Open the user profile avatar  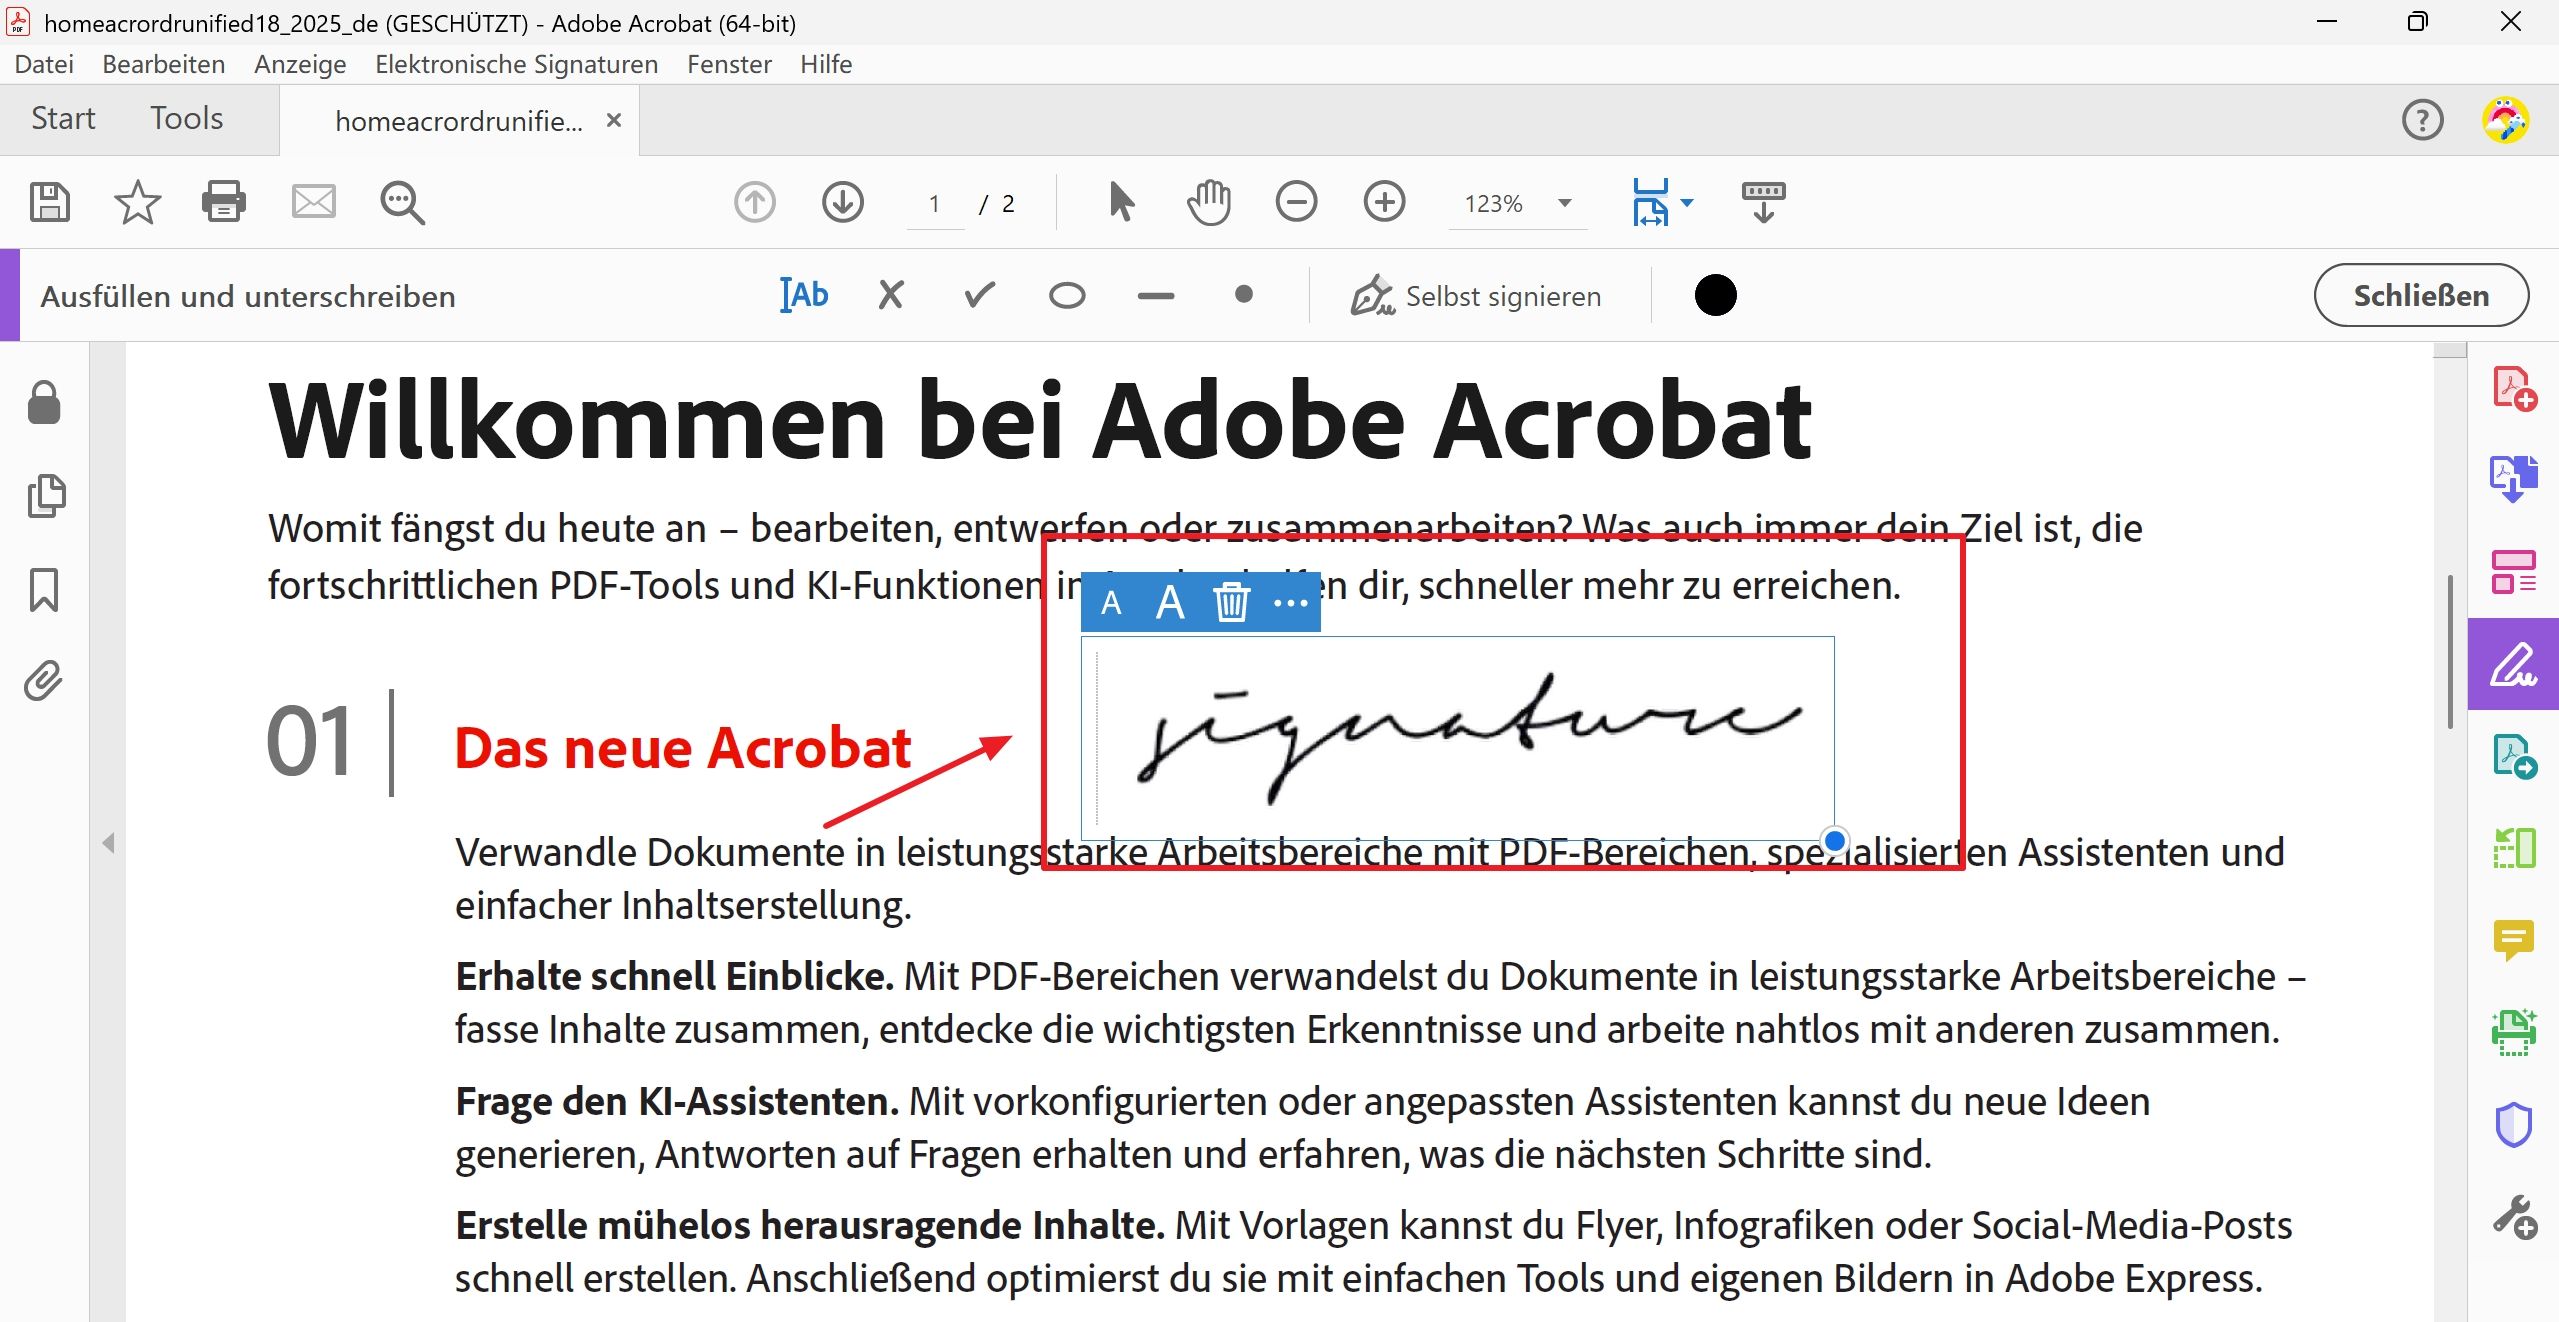pyautogui.click(x=2506, y=120)
